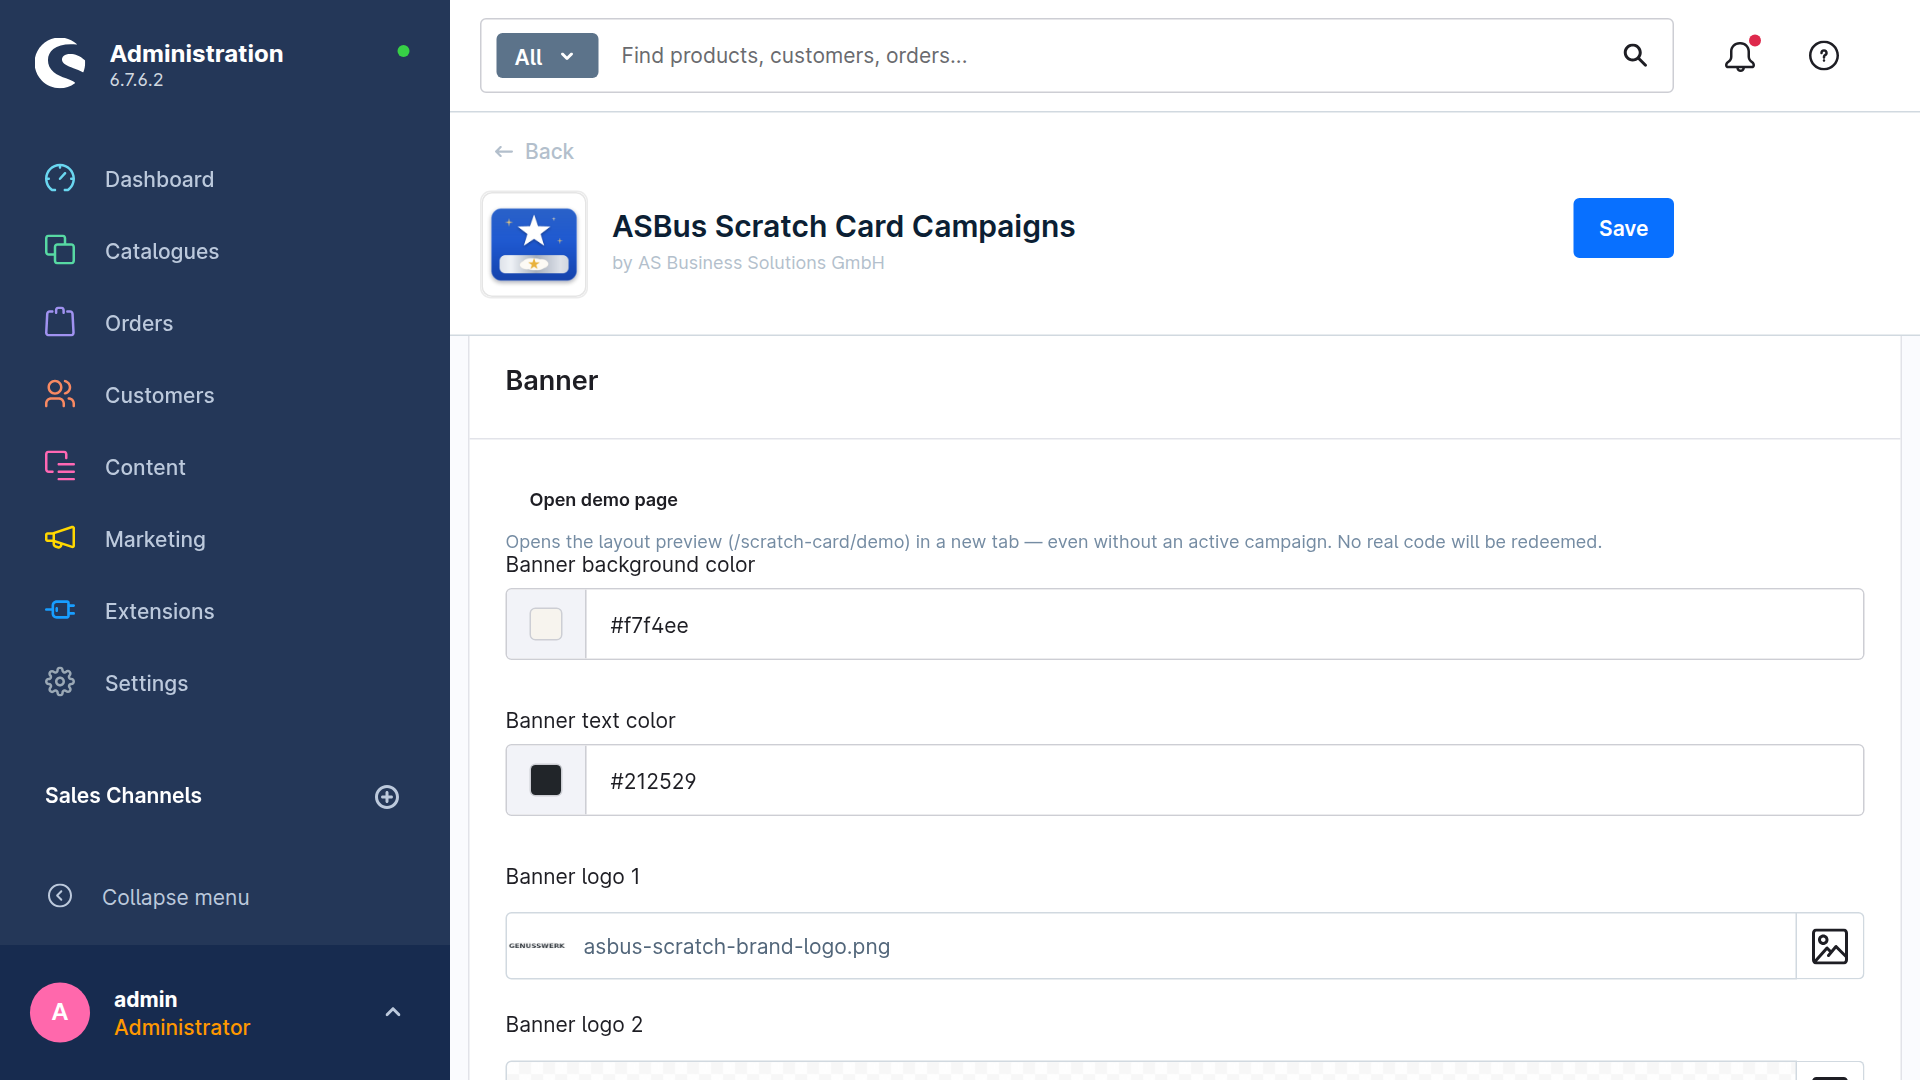Click the Marketing megaphone icon
This screenshot has width=1920, height=1080.
click(60, 538)
